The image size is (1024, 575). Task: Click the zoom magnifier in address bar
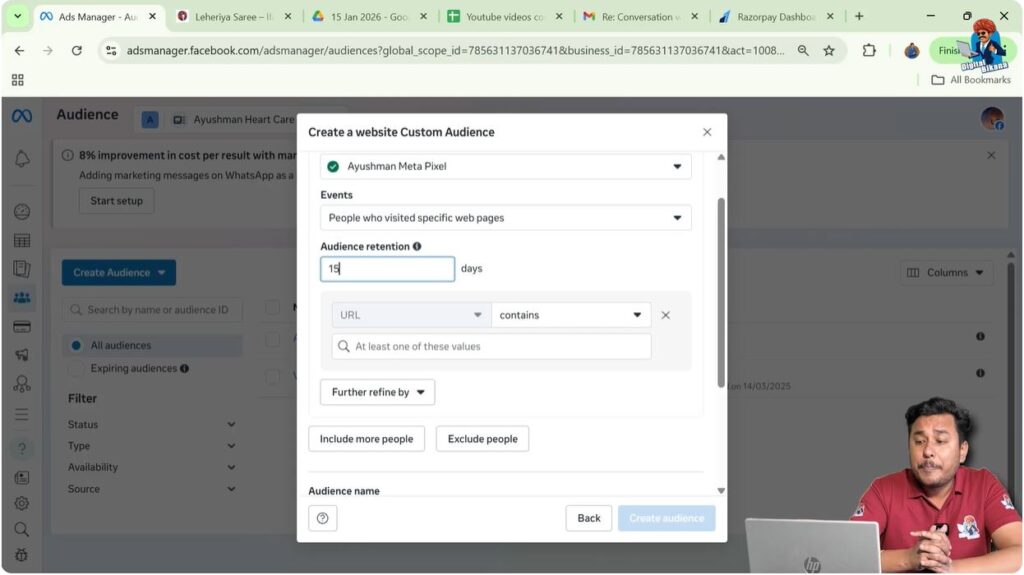point(803,50)
